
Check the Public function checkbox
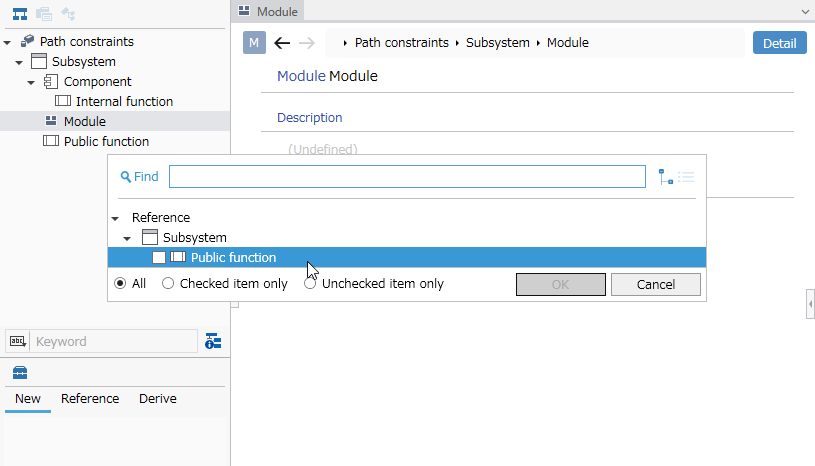(x=159, y=258)
